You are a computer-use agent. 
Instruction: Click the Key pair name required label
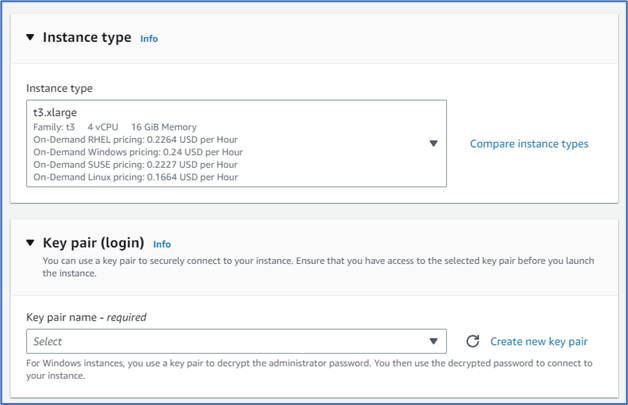[86, 317]
